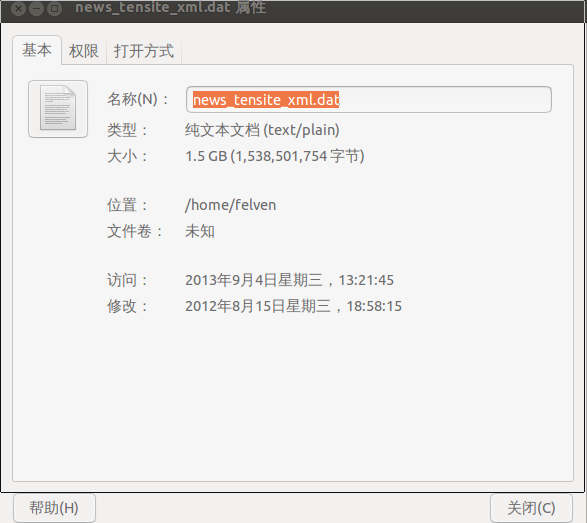Click the 修改 label

tap(128, 306)
